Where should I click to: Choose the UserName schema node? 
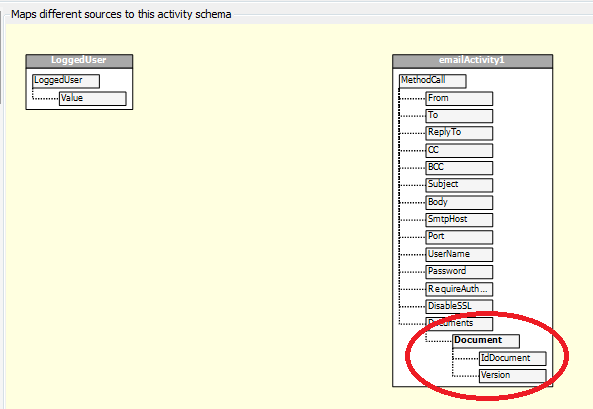(459, 255)
